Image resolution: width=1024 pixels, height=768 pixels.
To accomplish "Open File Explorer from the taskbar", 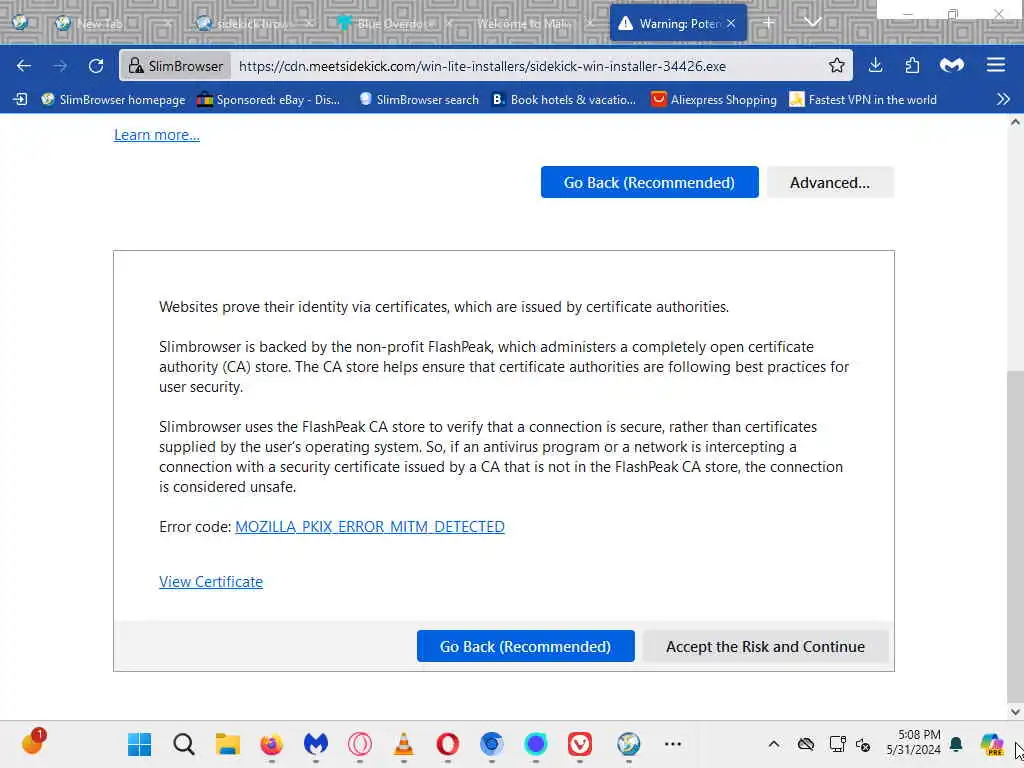I will tap(228, 744).
